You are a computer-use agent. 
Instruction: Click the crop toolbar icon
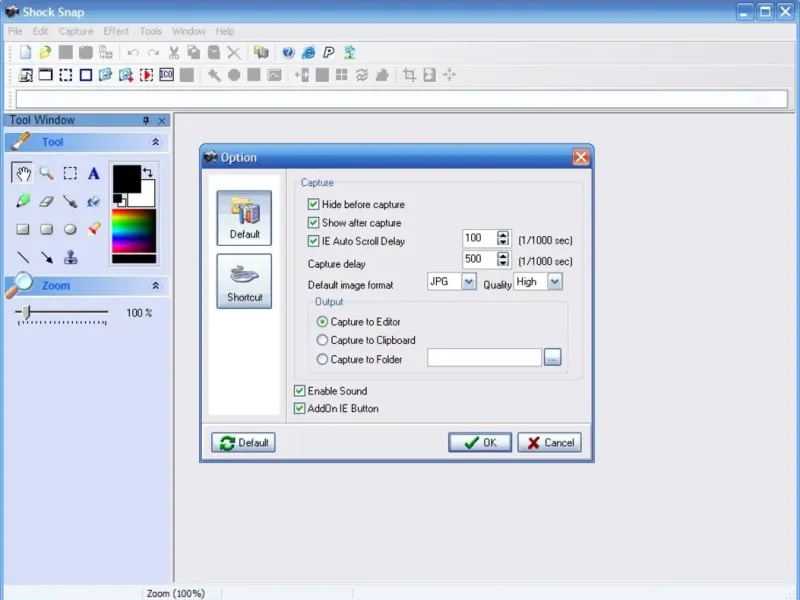tap(409, 75)
